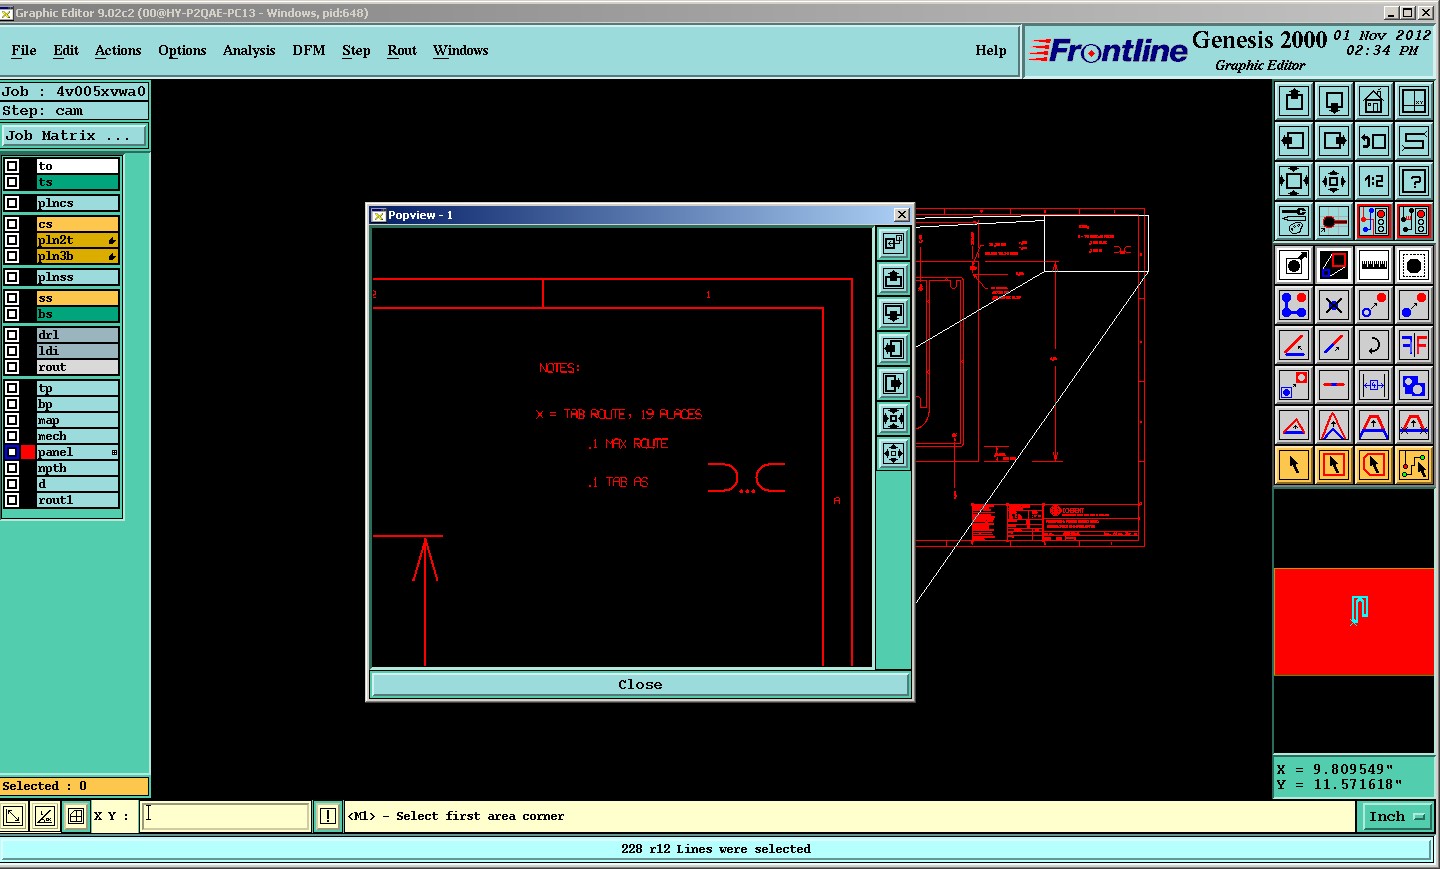Image resolution: width=1440 pixels, height=869 pixels.
Task: Toggle checkbox for layer plncs
Action: pyautogui.click(x=12, y=203)
